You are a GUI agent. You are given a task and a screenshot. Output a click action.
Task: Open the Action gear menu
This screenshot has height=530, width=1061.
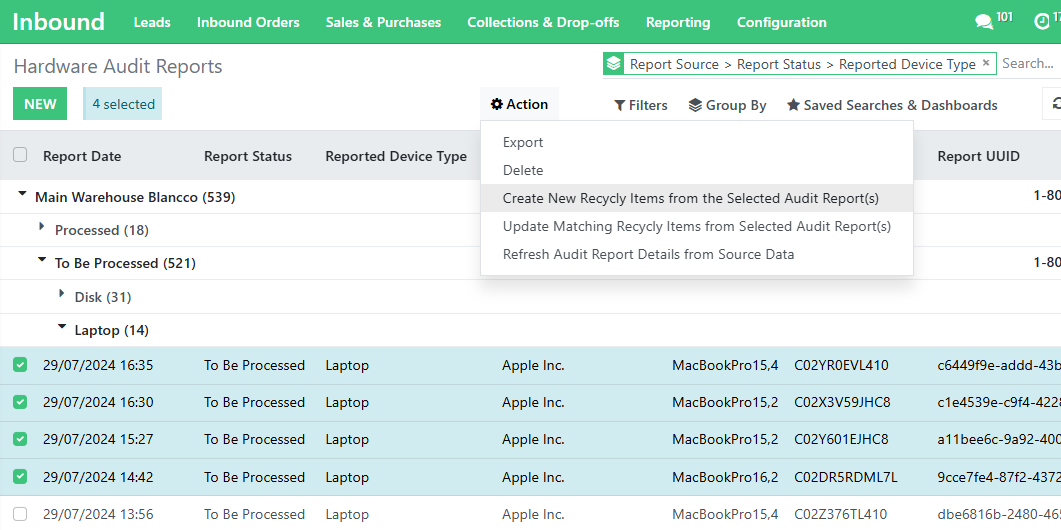coord(519,104)
